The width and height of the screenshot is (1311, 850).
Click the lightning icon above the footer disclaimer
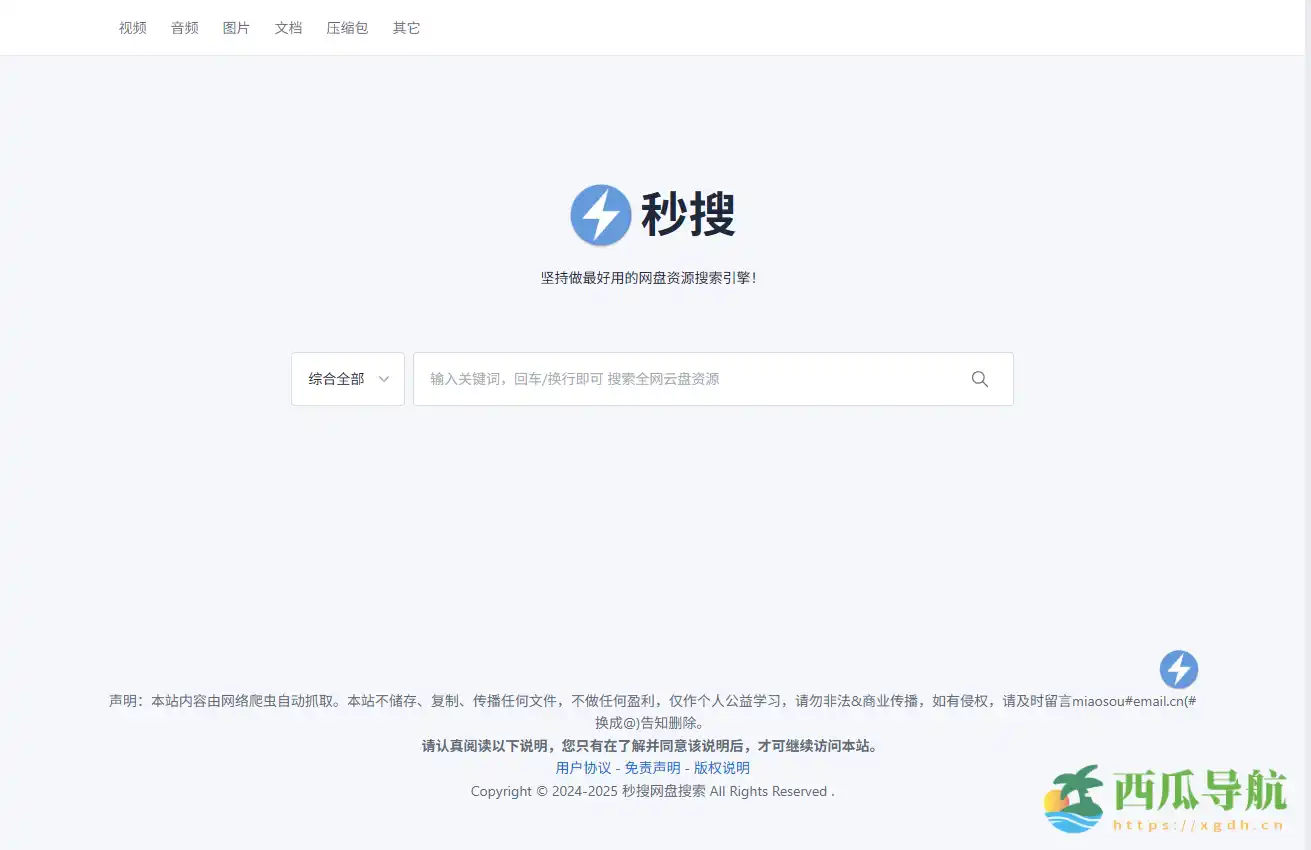pos(1178,669)
